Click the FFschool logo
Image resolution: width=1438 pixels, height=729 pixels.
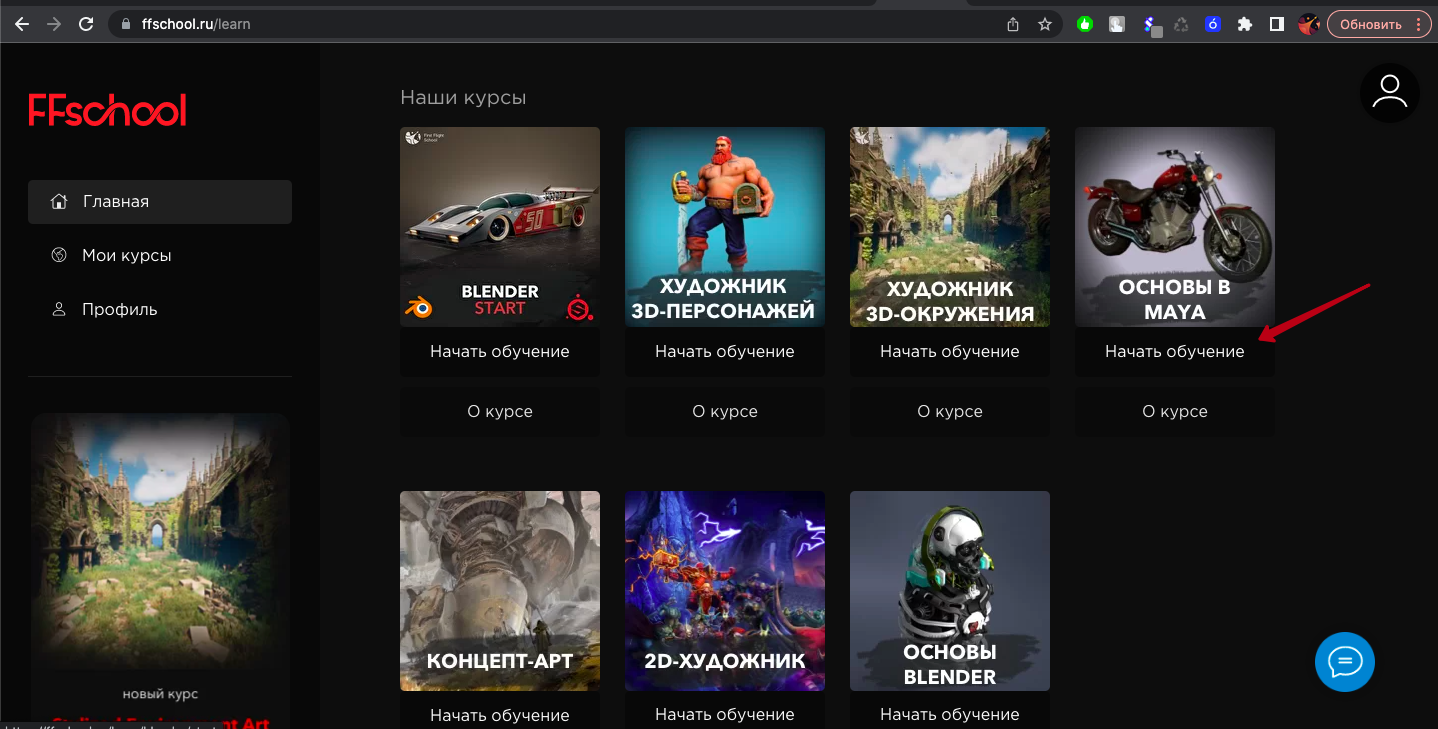pyautogui.click(x=107, y=111)
